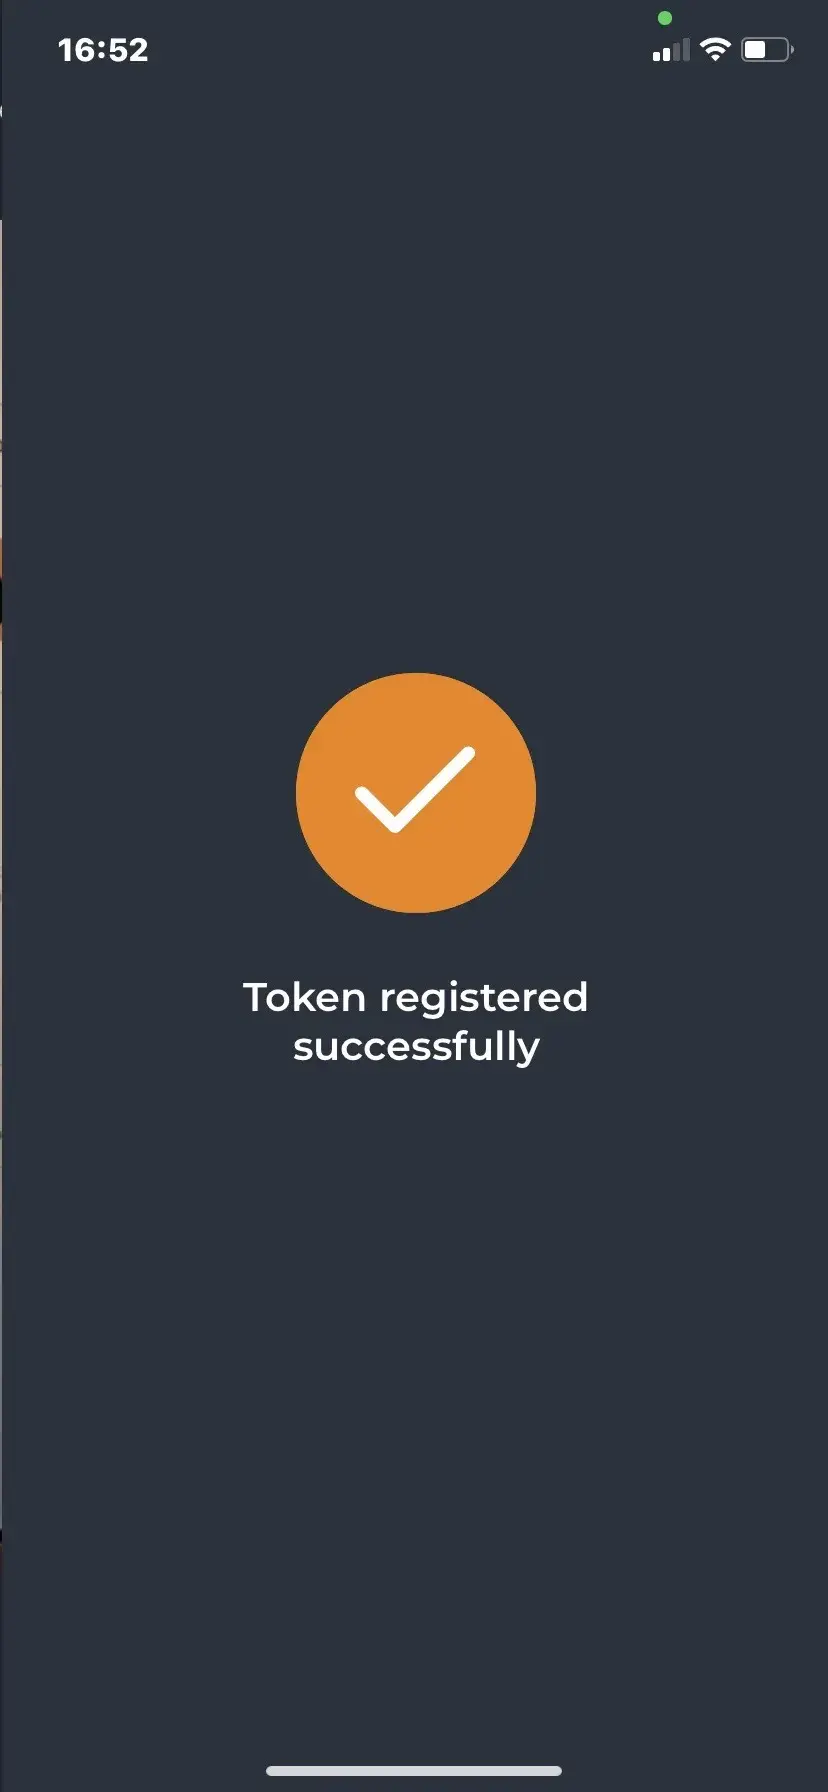Image resolution: width=828 pixels, height=1792 pixels.
Task: Tap the cellular signal bars
Action: pos(671,50)
